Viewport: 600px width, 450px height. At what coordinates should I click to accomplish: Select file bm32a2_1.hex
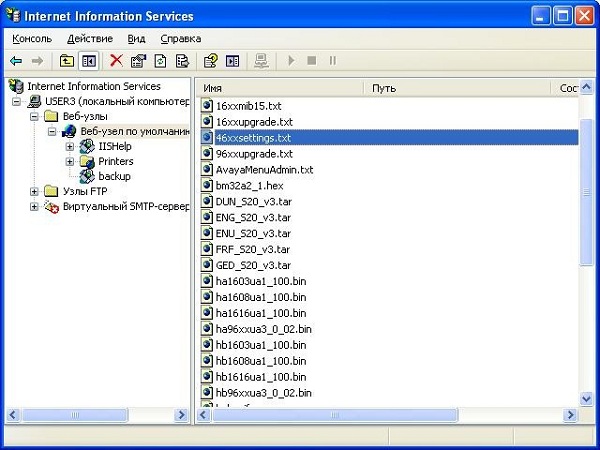[249, 186]
